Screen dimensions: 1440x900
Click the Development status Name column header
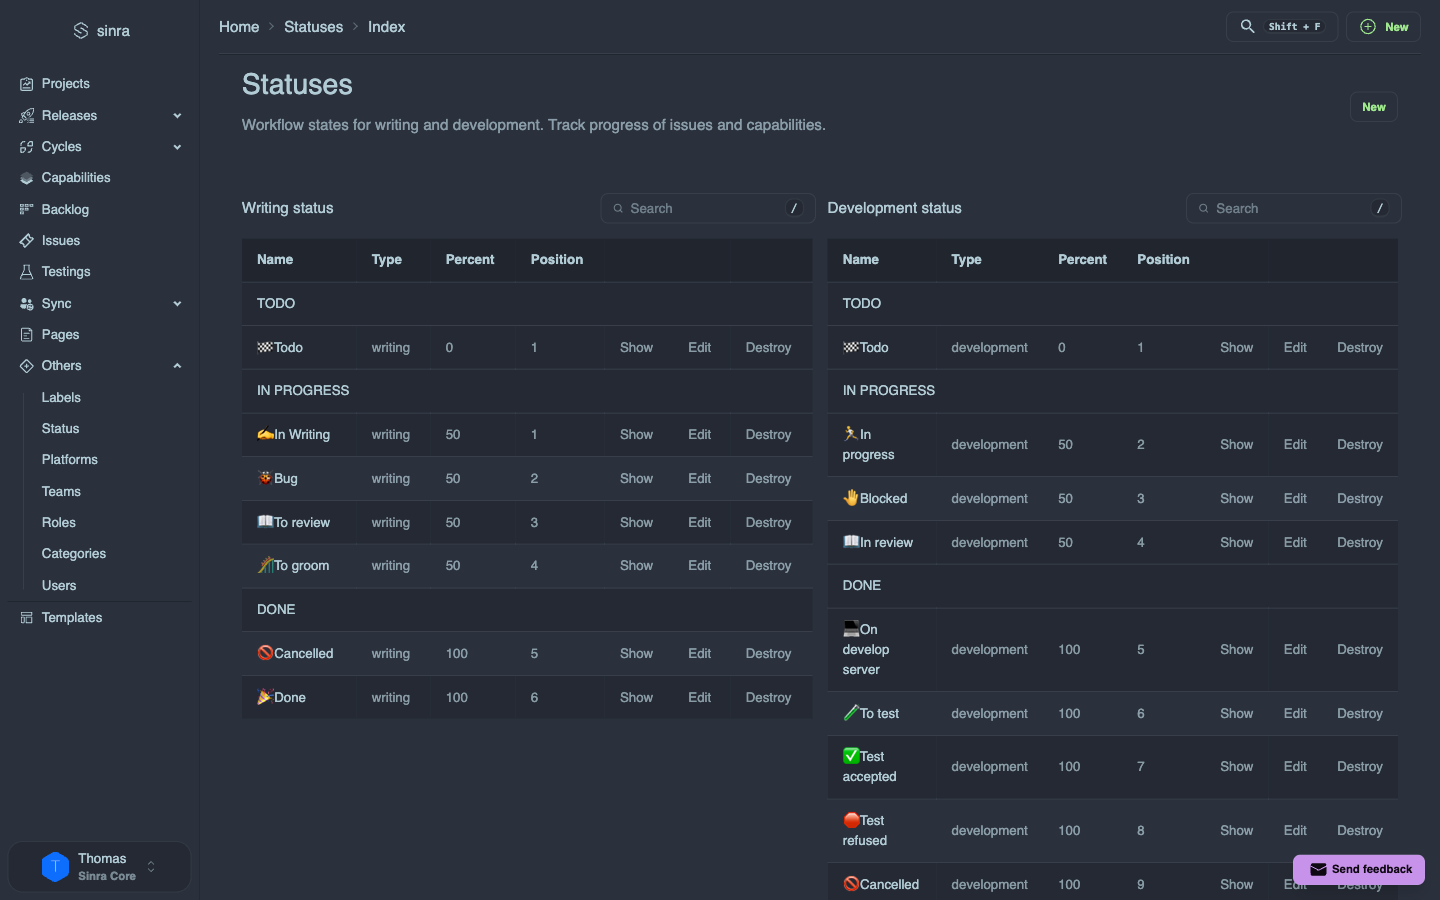pyautogui.click(x=861, y=260)
